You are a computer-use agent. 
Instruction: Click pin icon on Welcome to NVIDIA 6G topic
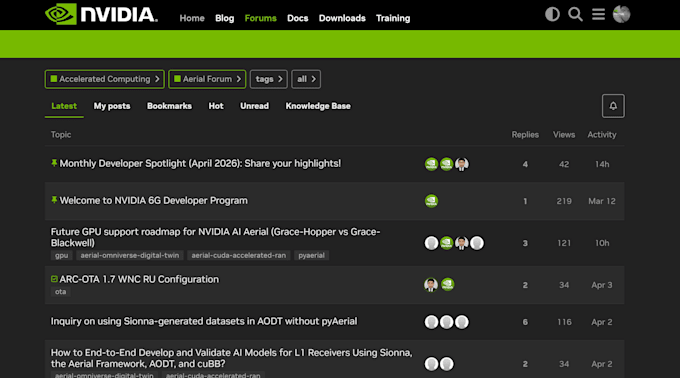click(54, 200)
